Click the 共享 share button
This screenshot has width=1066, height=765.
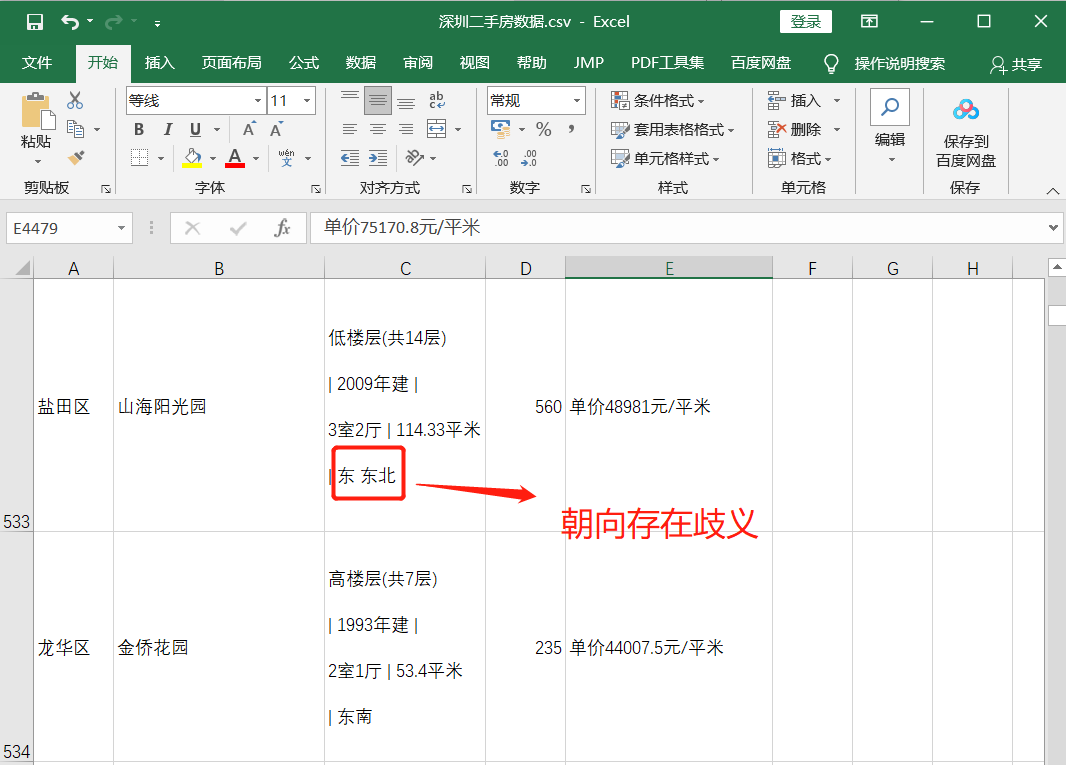1016,65
